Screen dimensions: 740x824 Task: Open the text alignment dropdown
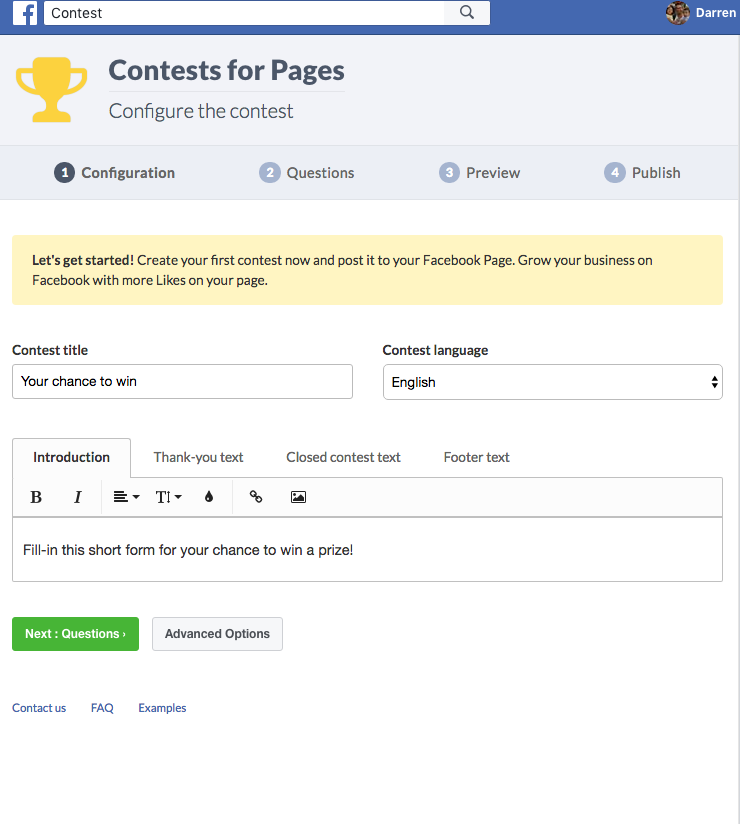(x=125, y=497)
